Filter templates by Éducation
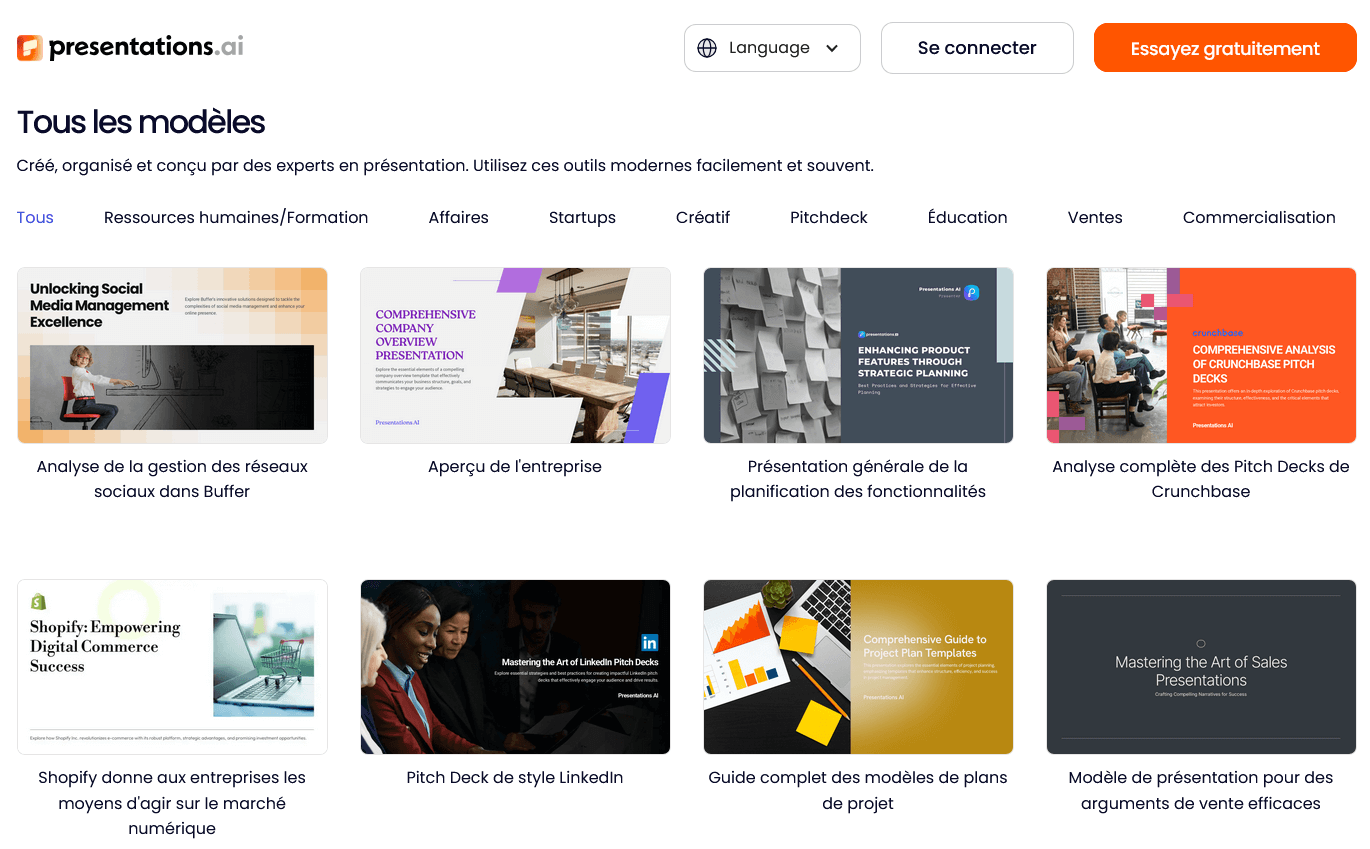The height and width of the screenshot is (849, 1370). click(967, 217)
